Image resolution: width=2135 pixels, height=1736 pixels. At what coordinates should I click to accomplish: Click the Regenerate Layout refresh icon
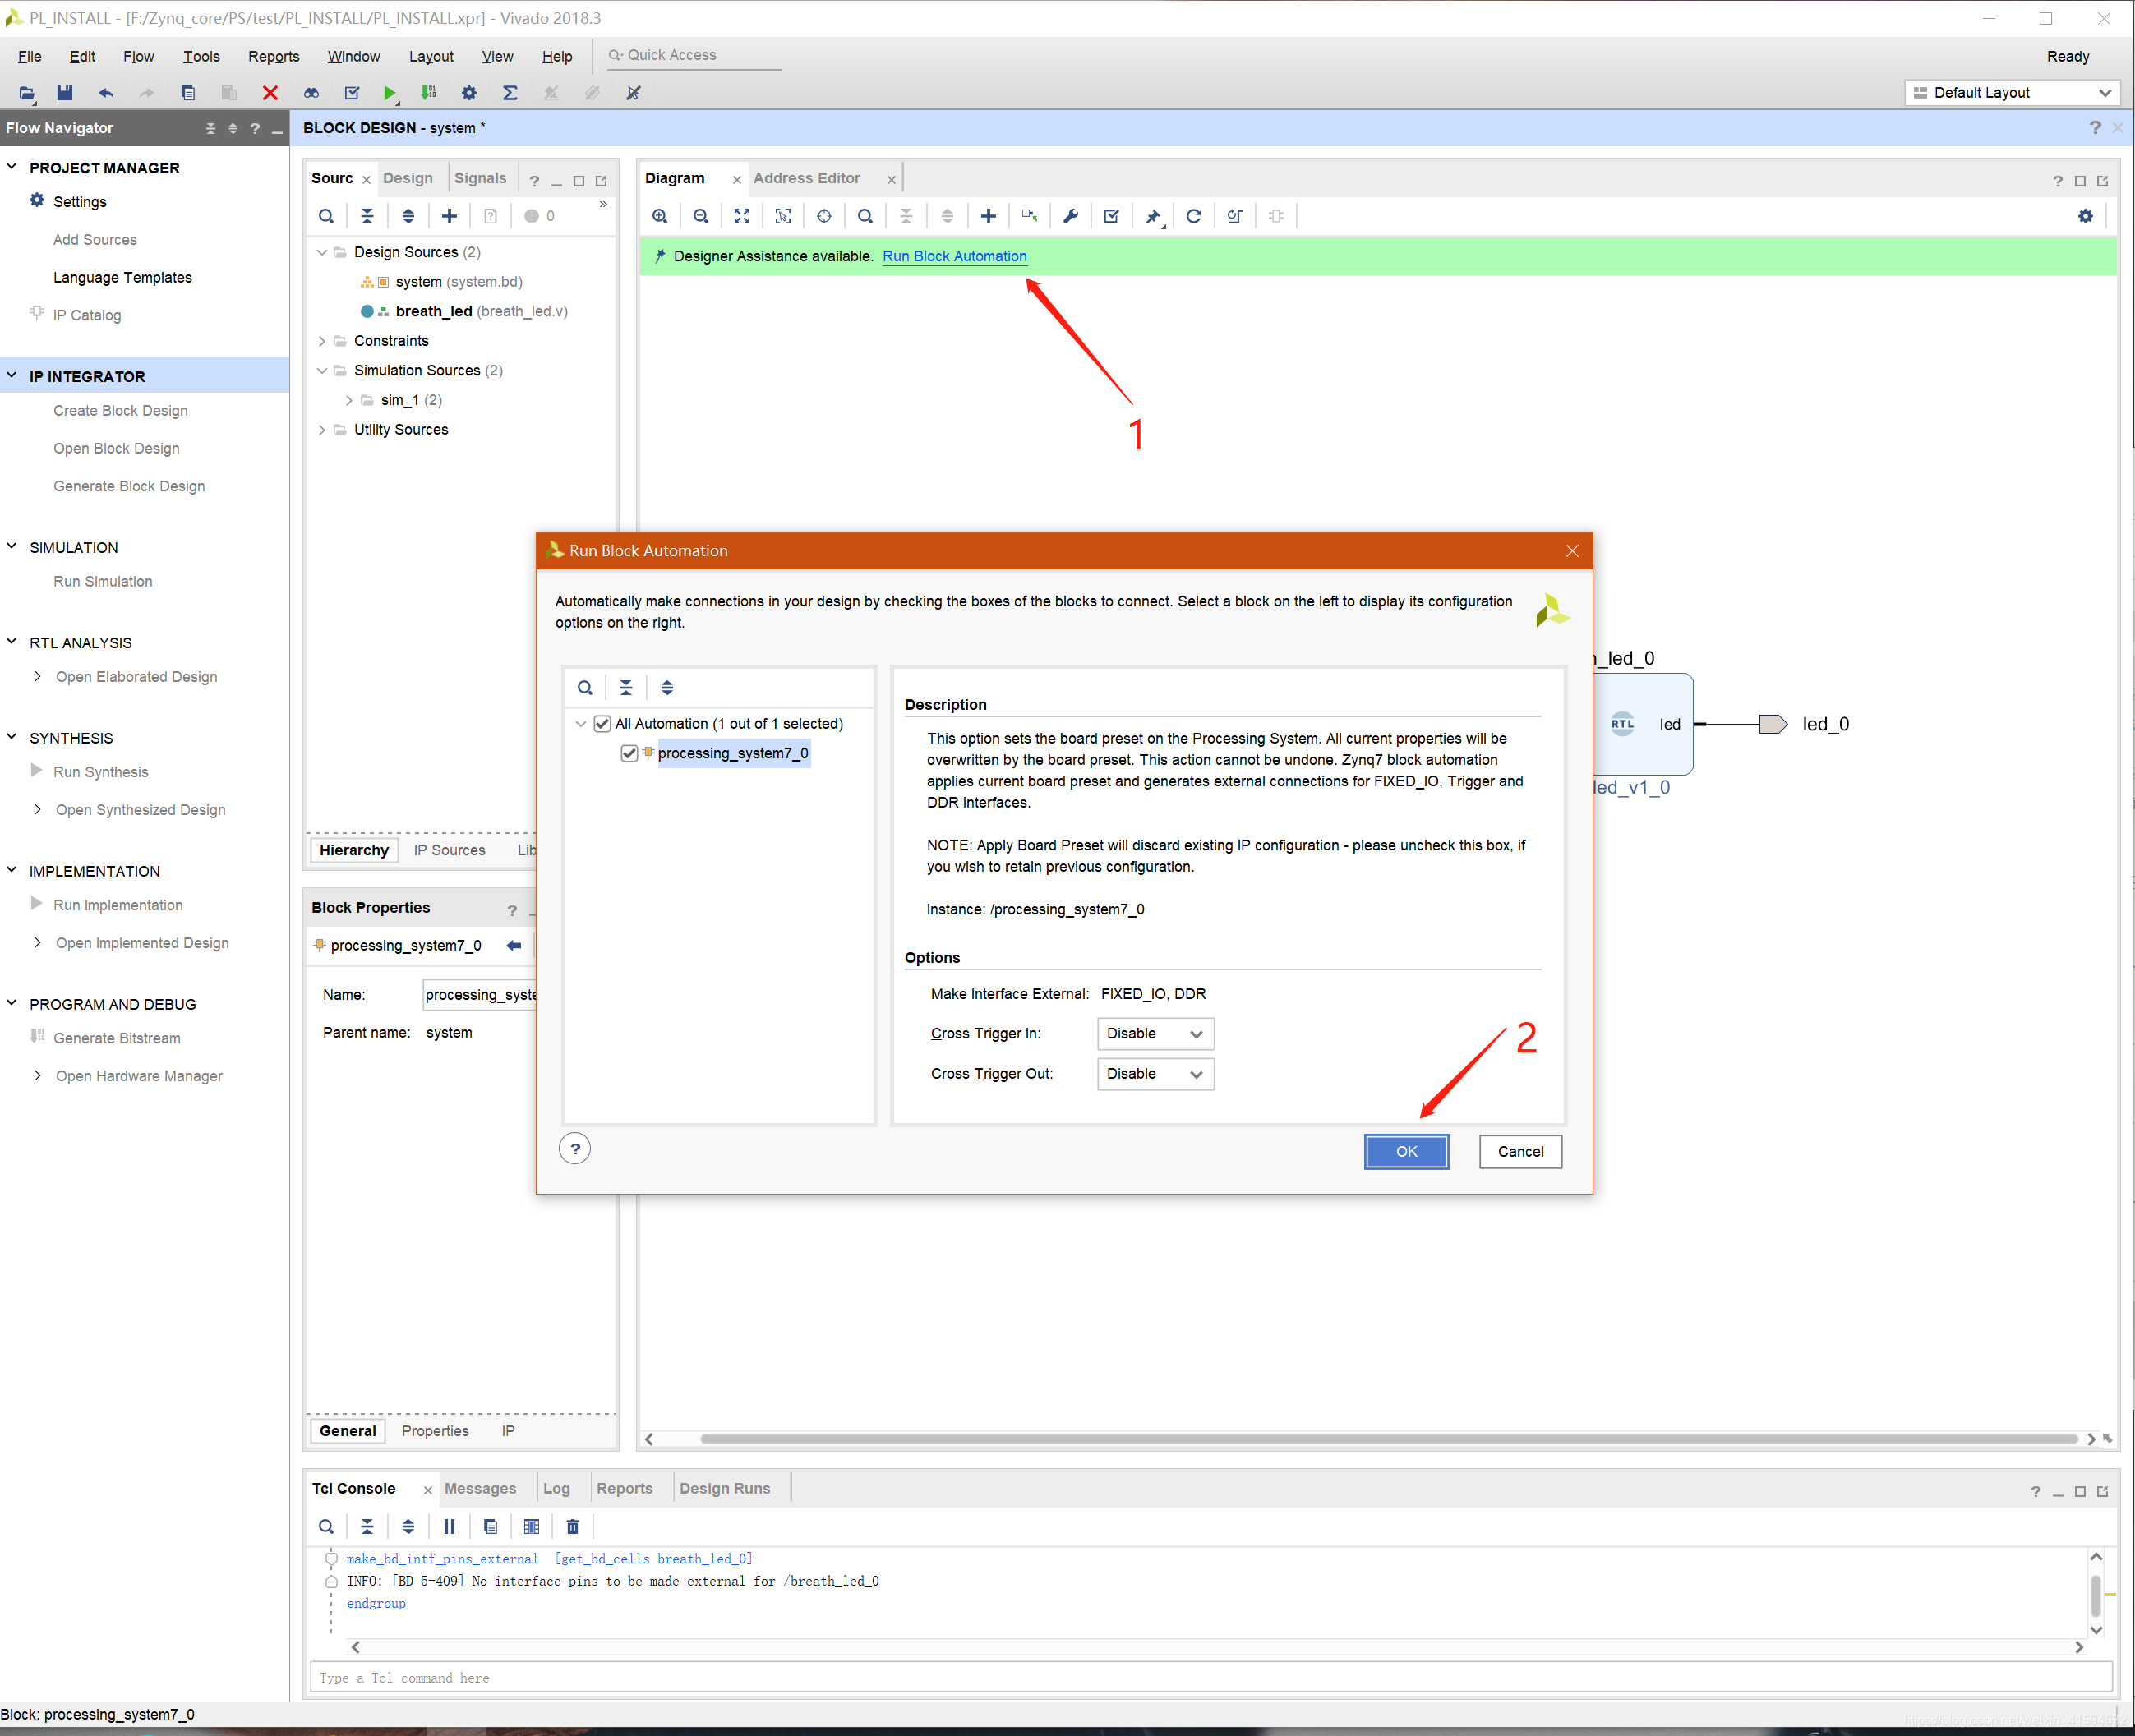(1193, 216)
